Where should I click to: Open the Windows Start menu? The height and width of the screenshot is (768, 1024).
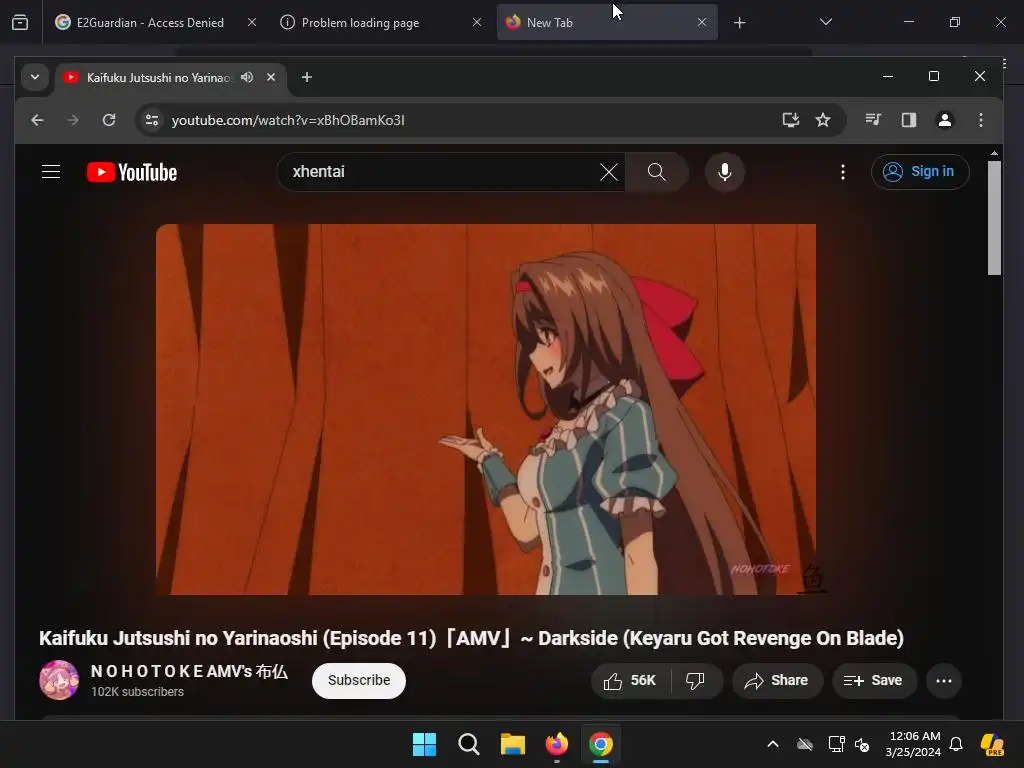[x=424, y=744]
